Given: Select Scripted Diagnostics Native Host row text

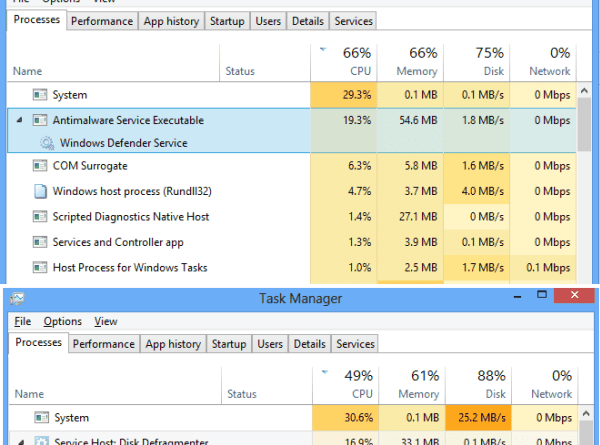Looking at the screenshot, I should 131,217.
